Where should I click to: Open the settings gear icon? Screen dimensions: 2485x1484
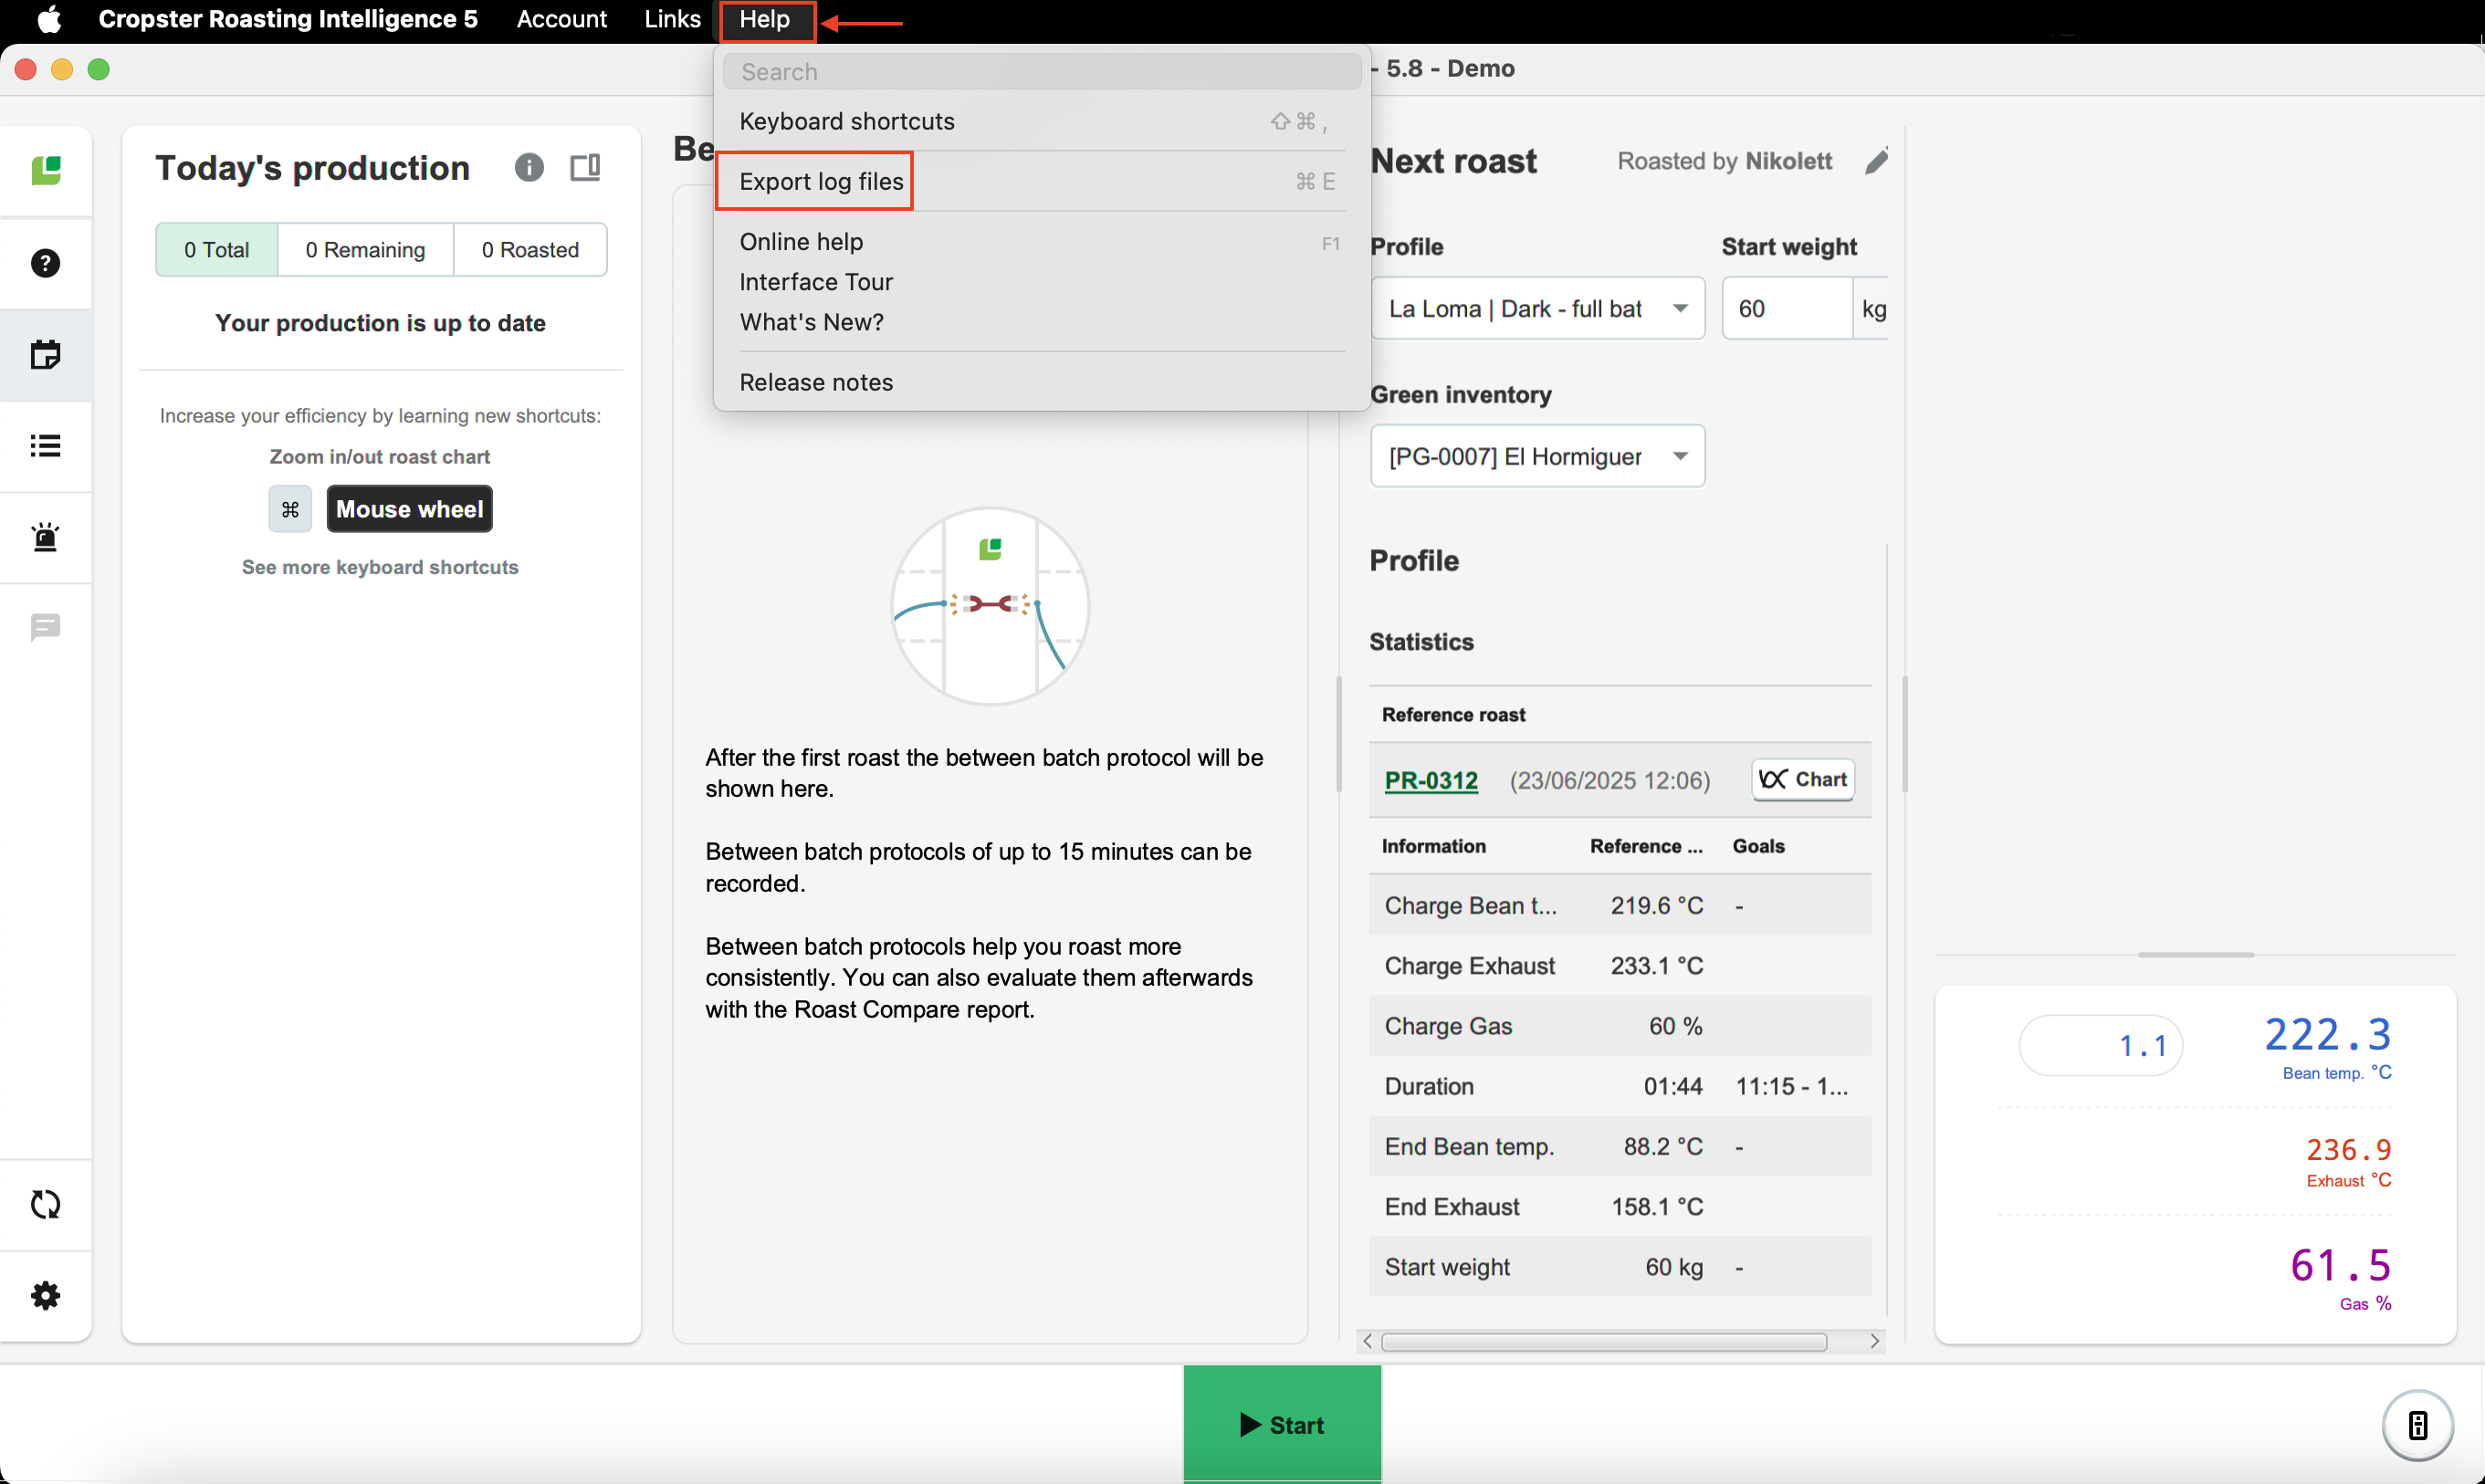click(46, 1296)
